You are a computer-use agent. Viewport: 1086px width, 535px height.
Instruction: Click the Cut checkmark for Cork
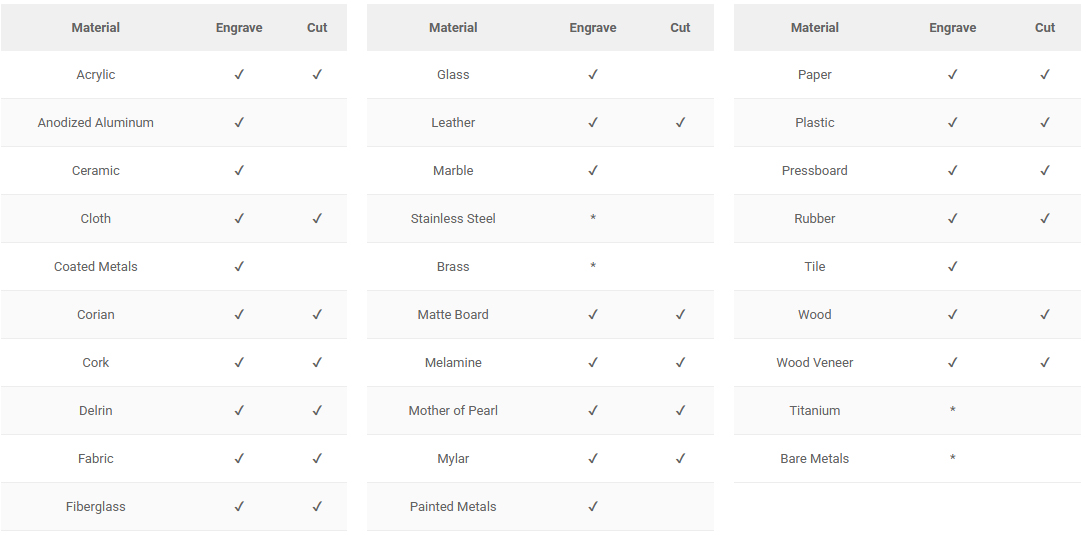[x=317, y=363]
